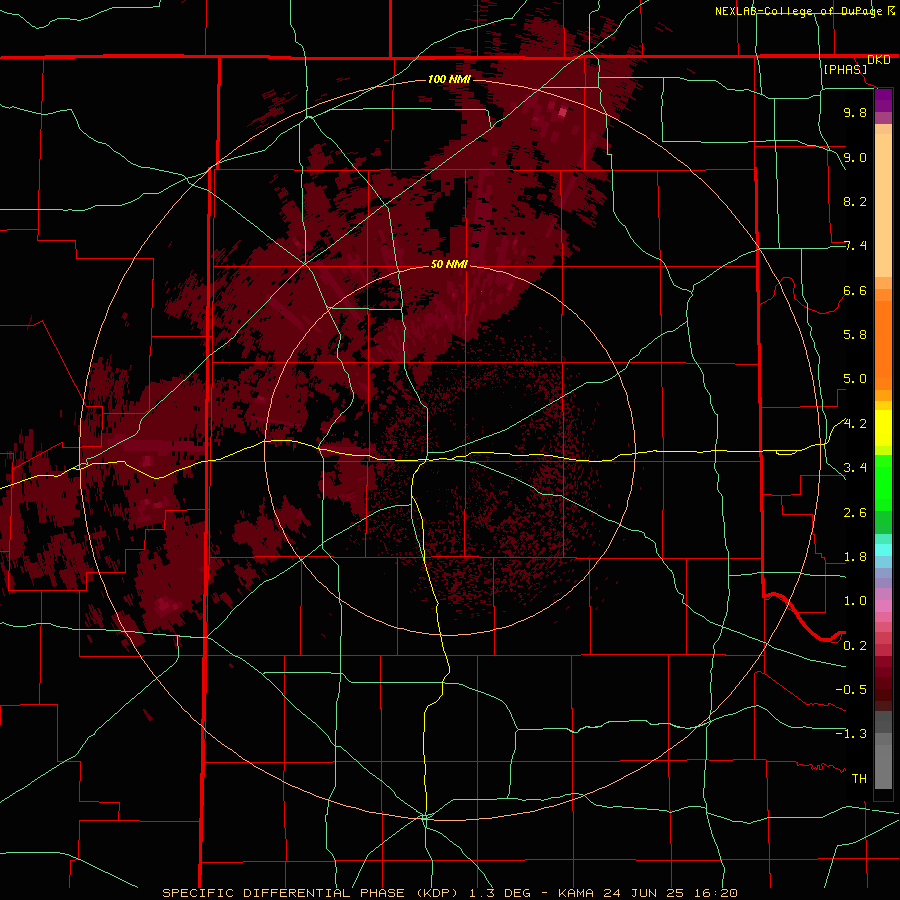Image resolution: width=900 pixels, height=900 pixels.
Task: Click the 8.2 value on the color scale
Action: point(855,201)
